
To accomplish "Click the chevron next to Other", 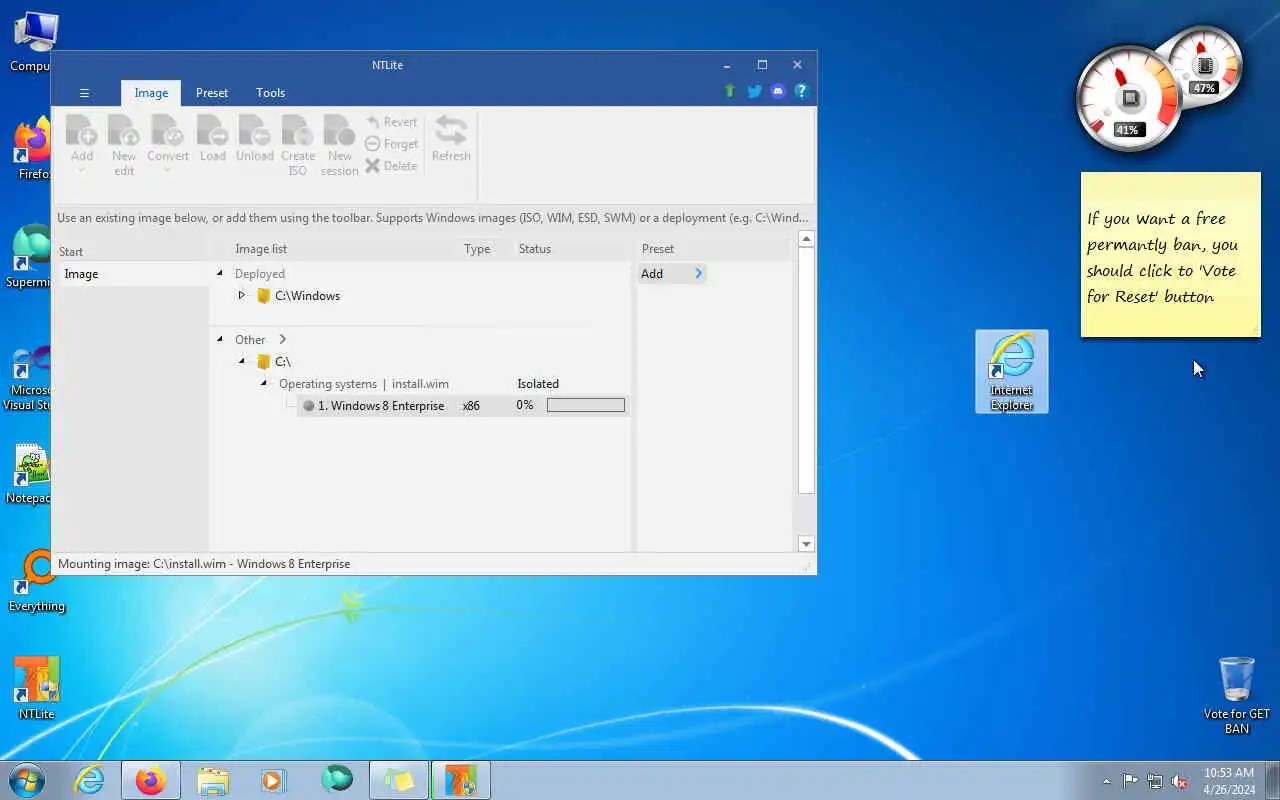I will click(282, 339).
